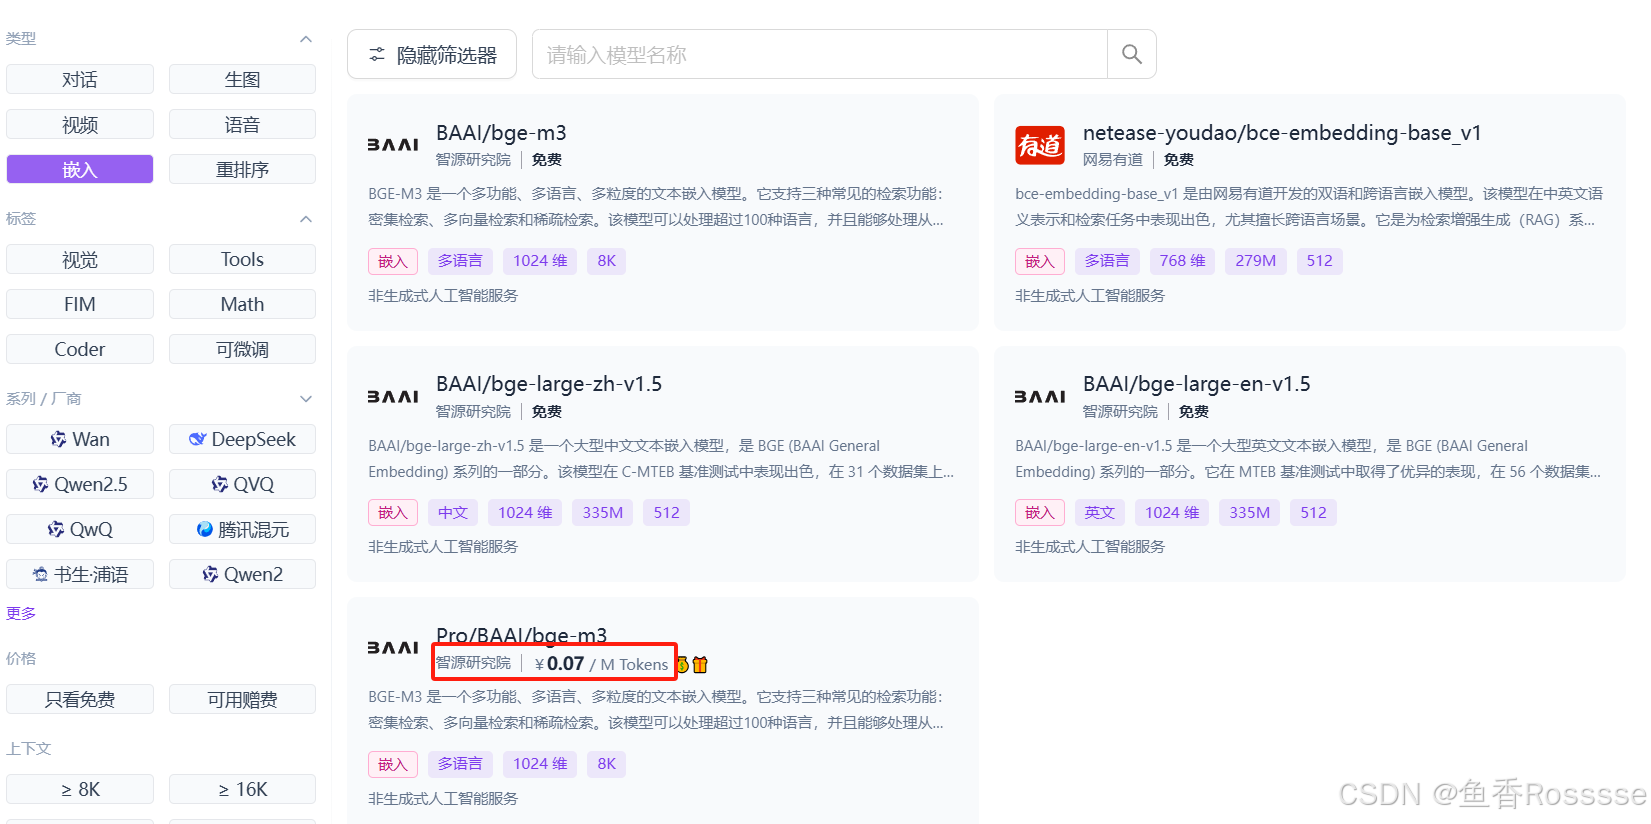Click the 隐藏筛选器 button

432,54
